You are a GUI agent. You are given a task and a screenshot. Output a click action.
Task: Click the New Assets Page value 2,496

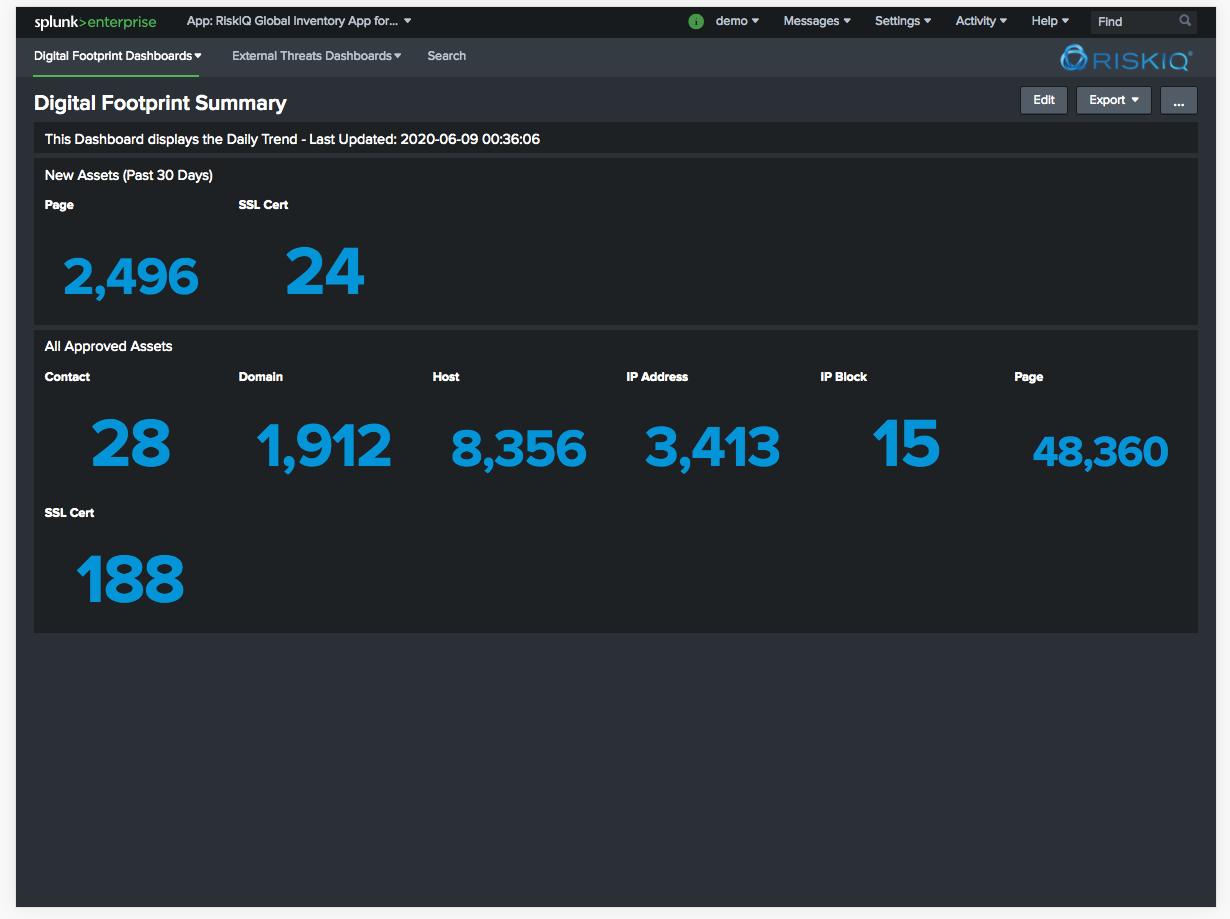[131, 277]
